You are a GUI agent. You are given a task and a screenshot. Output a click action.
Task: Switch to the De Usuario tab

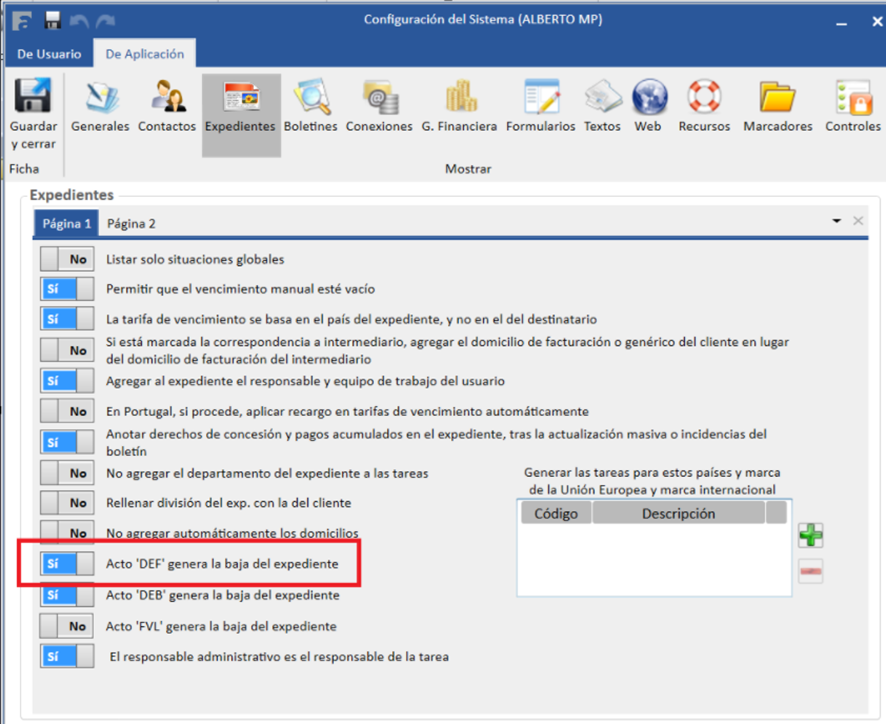point(49,54)
